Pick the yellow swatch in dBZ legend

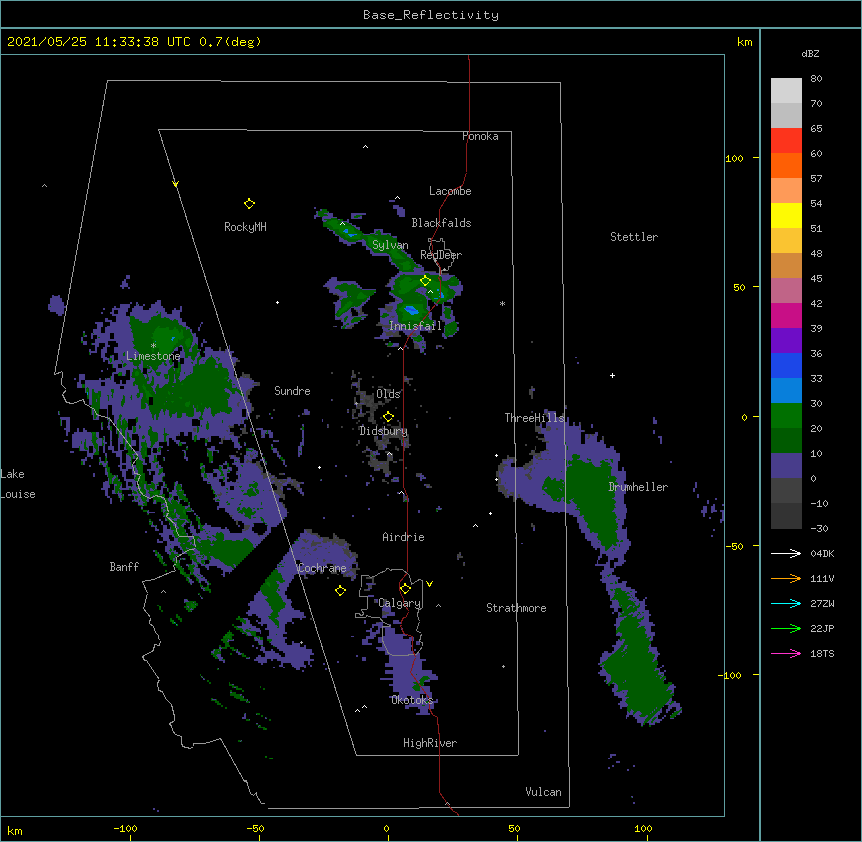[786, 215]
